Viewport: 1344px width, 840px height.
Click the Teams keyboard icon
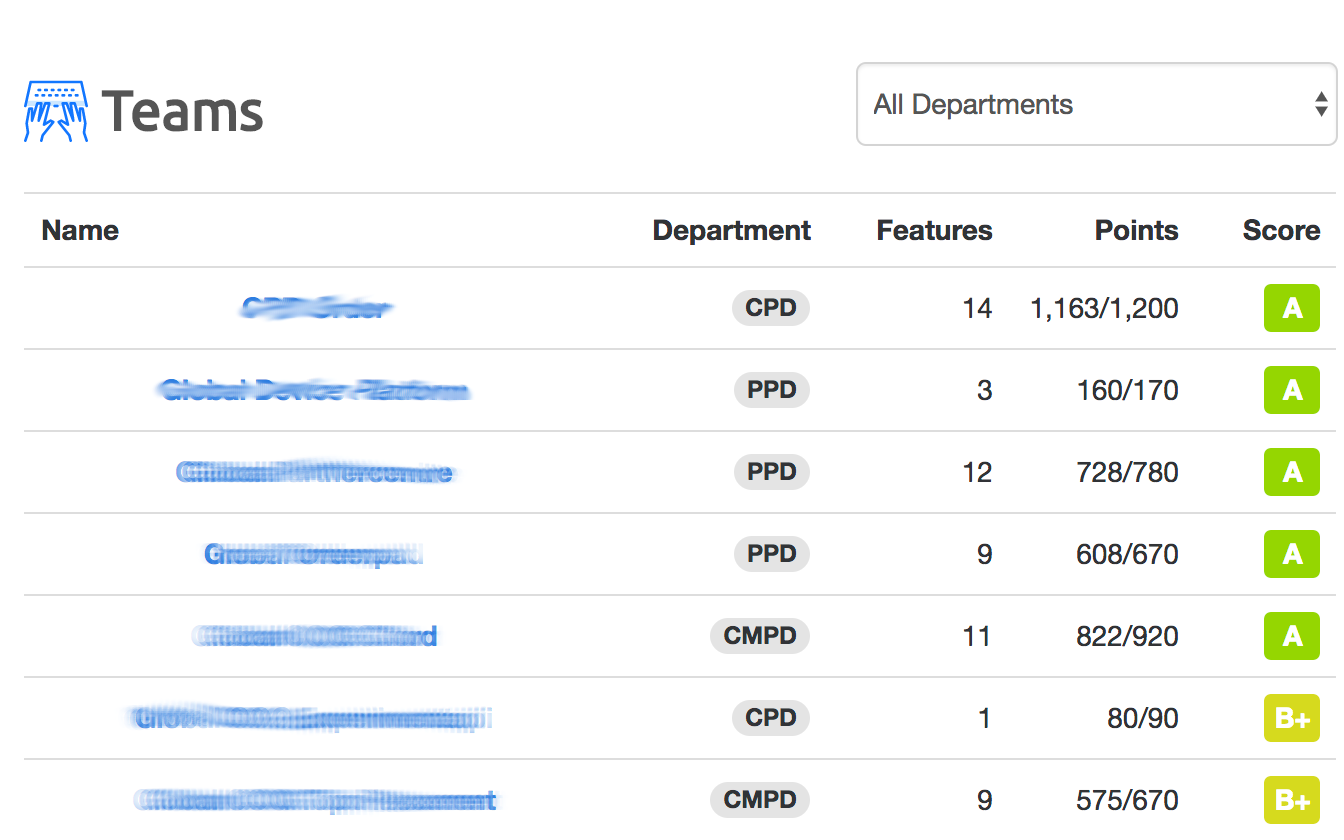tap(56, 111)
